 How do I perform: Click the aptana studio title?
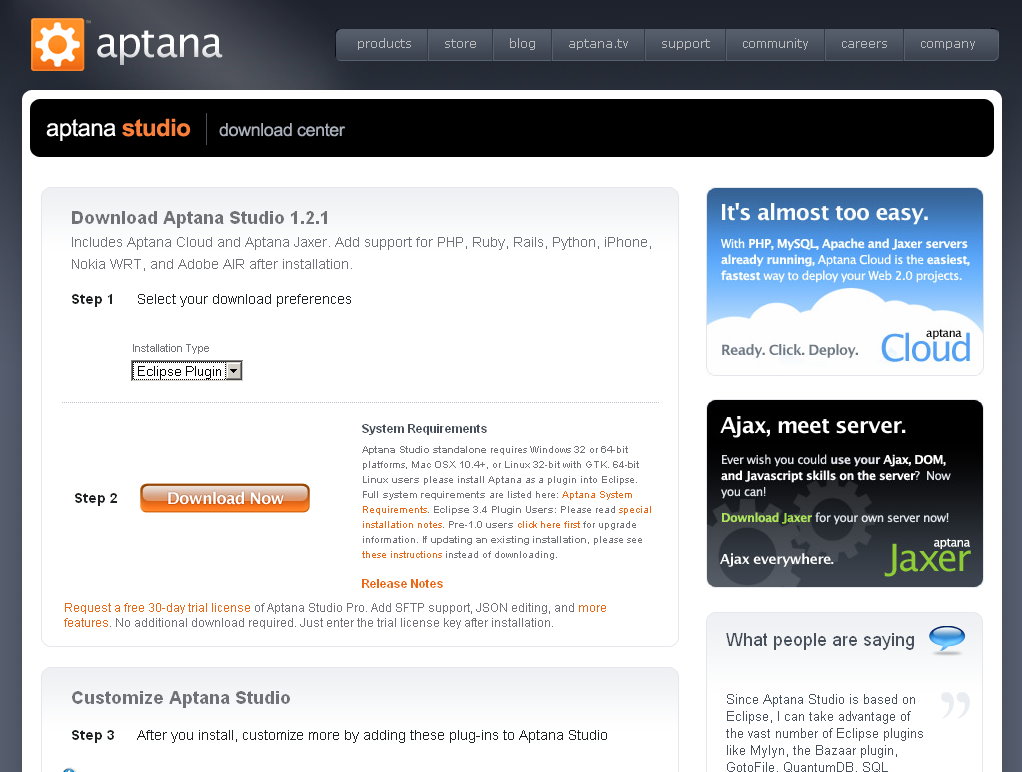(118, 128)
